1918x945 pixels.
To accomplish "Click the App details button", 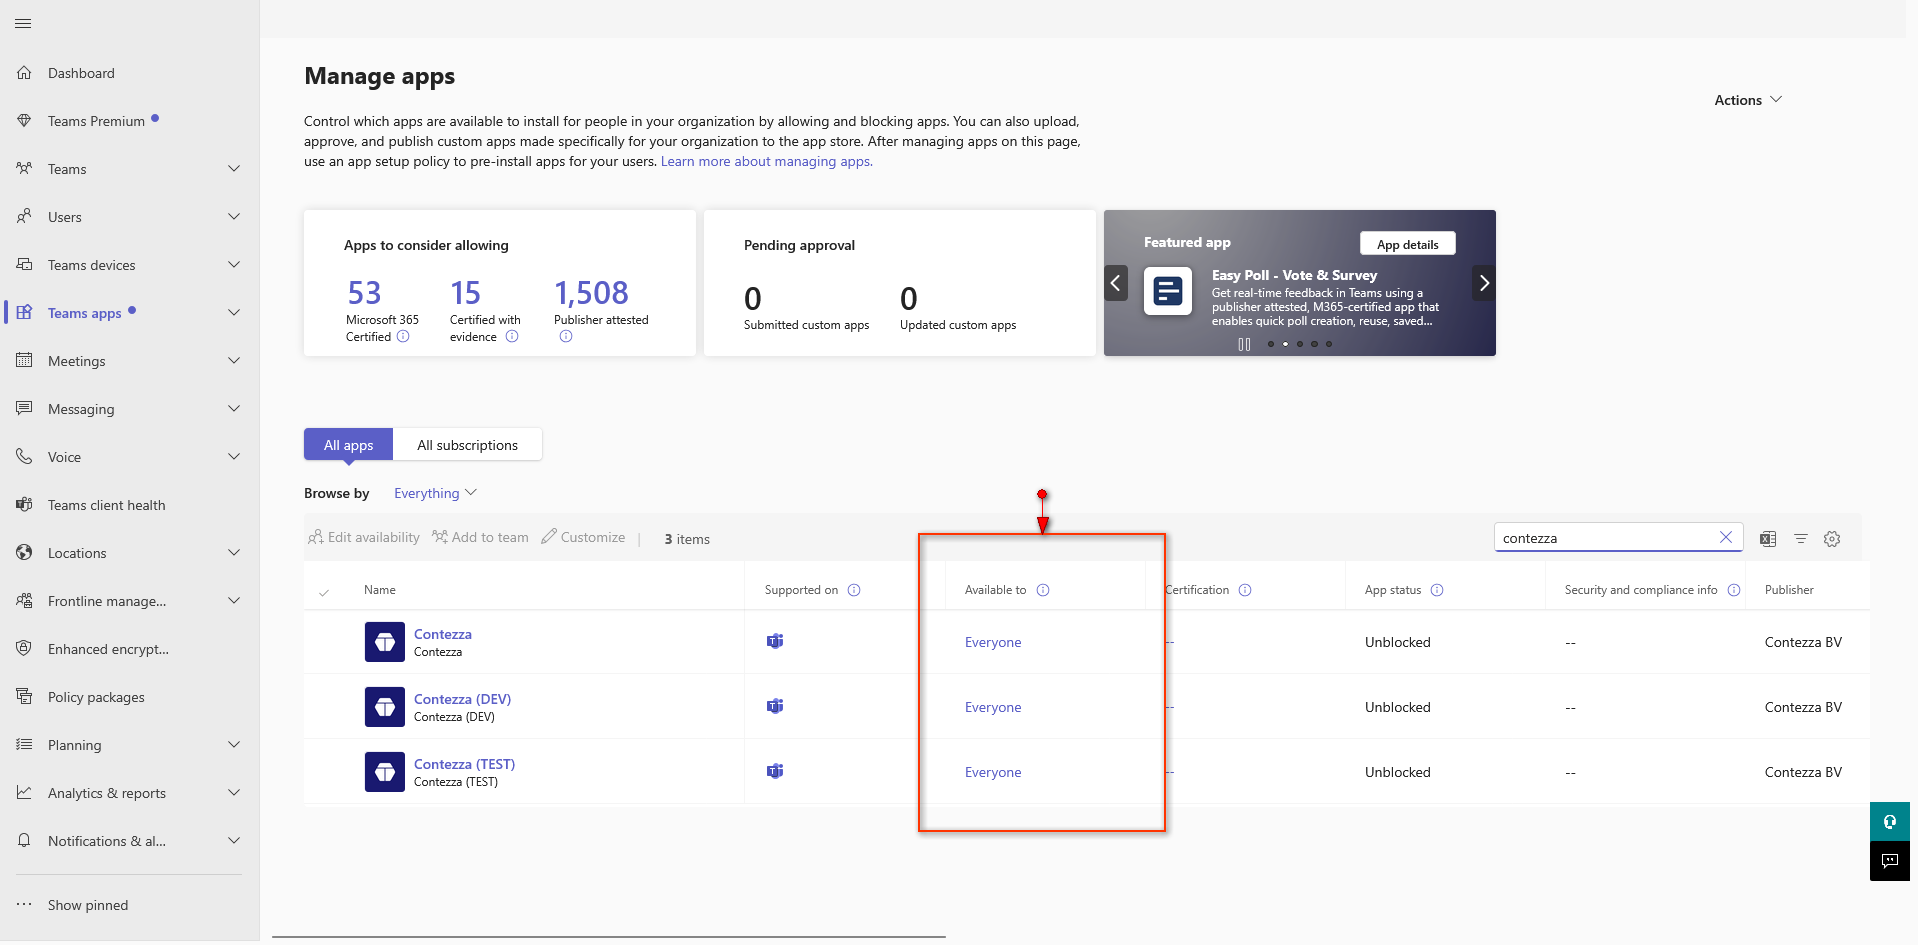I will tap(1407, 244).
